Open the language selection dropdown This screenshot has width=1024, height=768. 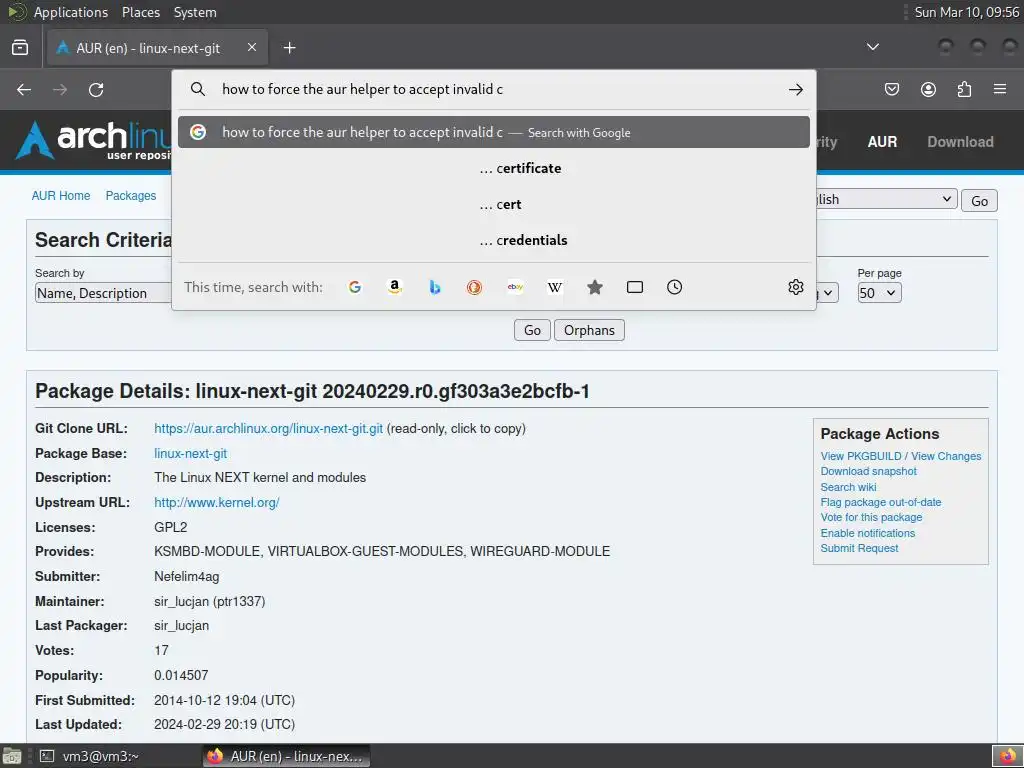pyautogui.click(x=887, y=199)
